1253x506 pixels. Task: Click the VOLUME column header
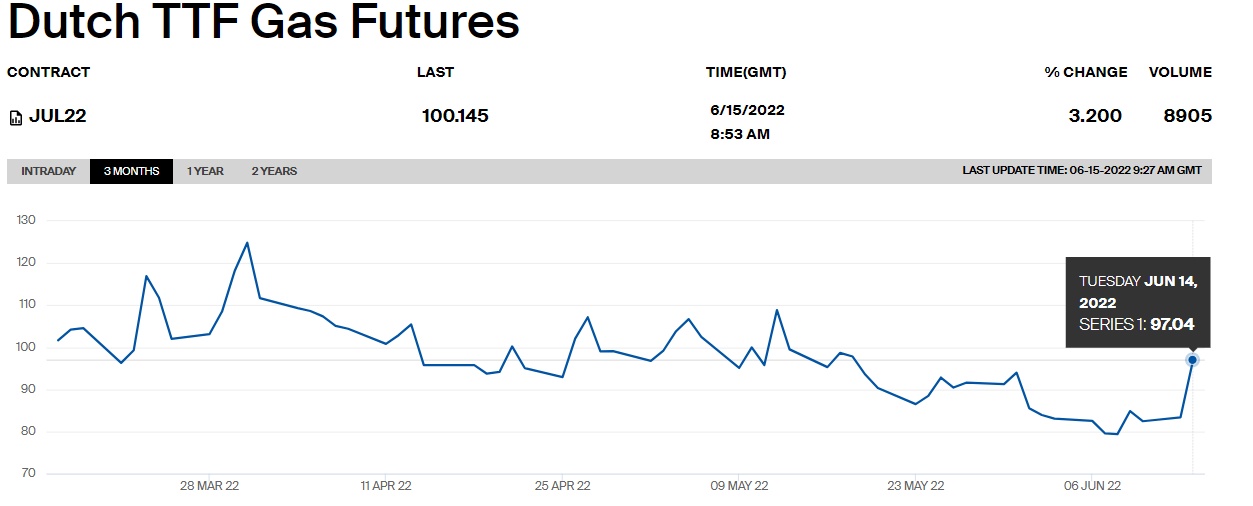tap(1180, 72)
